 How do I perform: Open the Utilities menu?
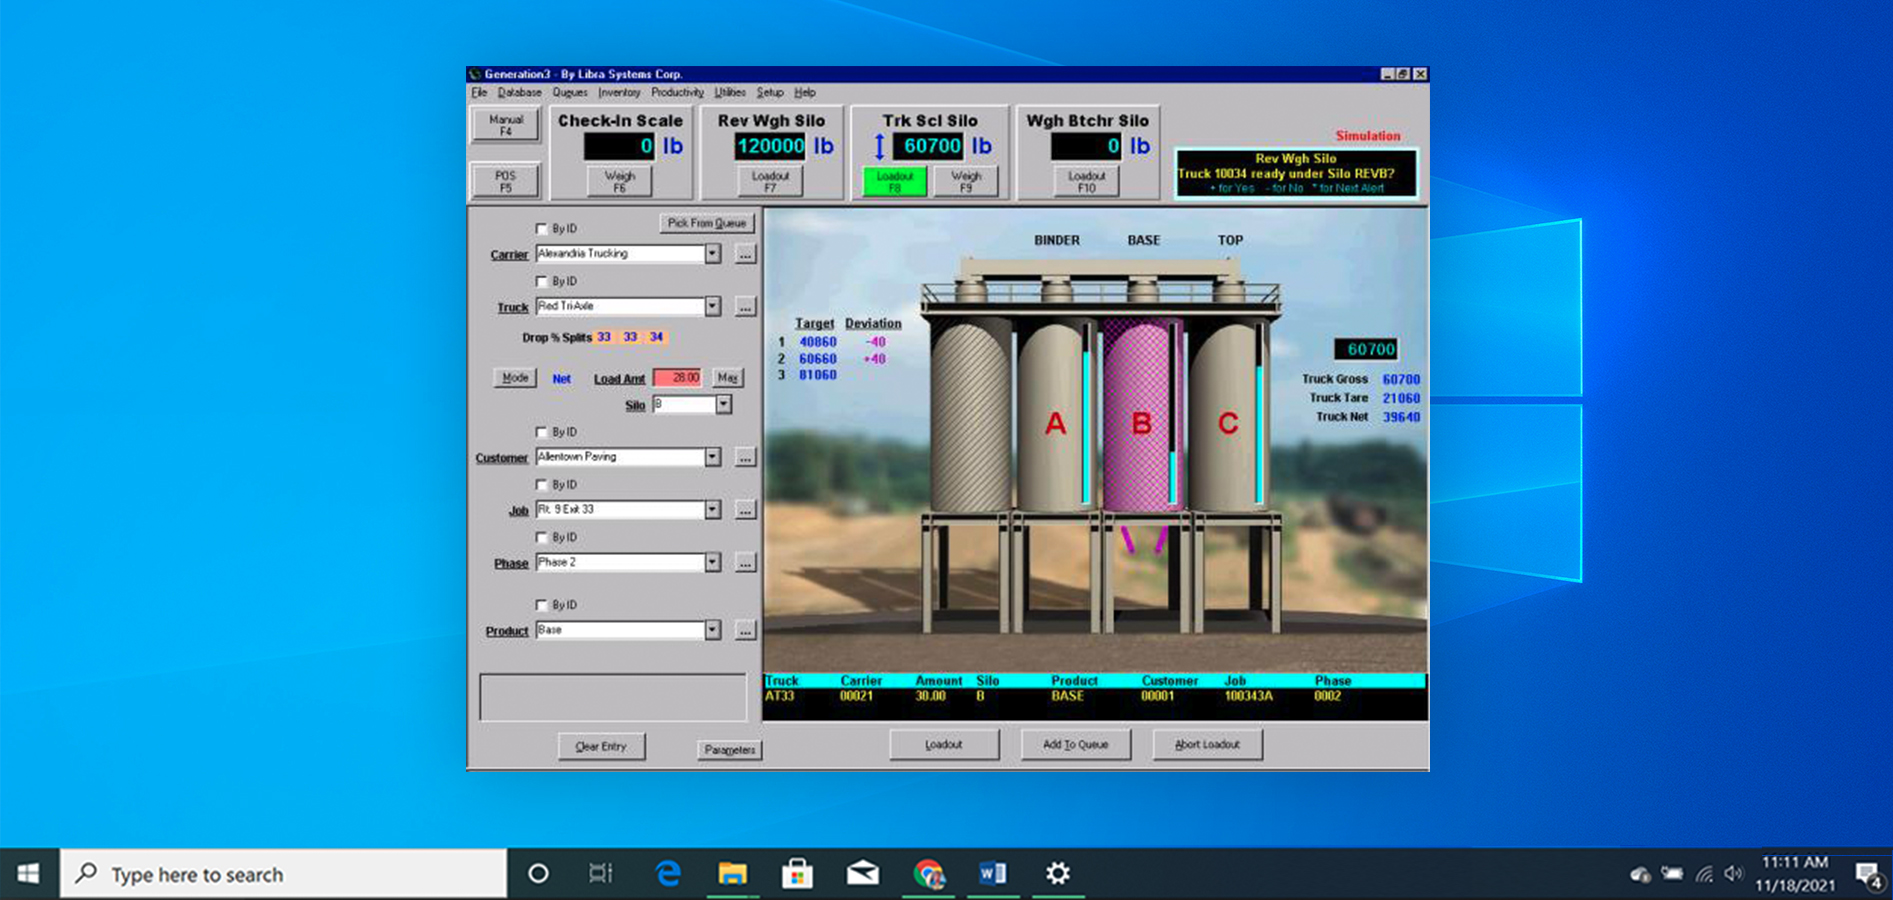point(730,93)
